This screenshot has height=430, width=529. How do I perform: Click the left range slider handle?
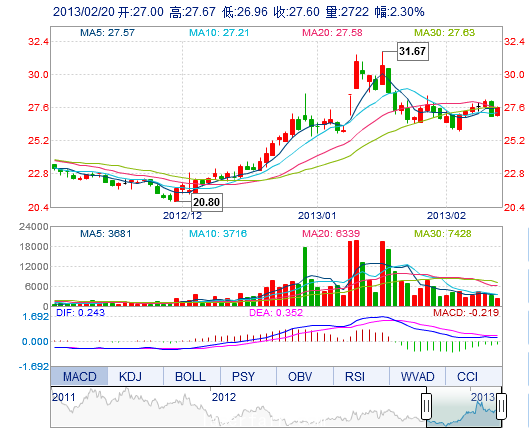[426, 406]
